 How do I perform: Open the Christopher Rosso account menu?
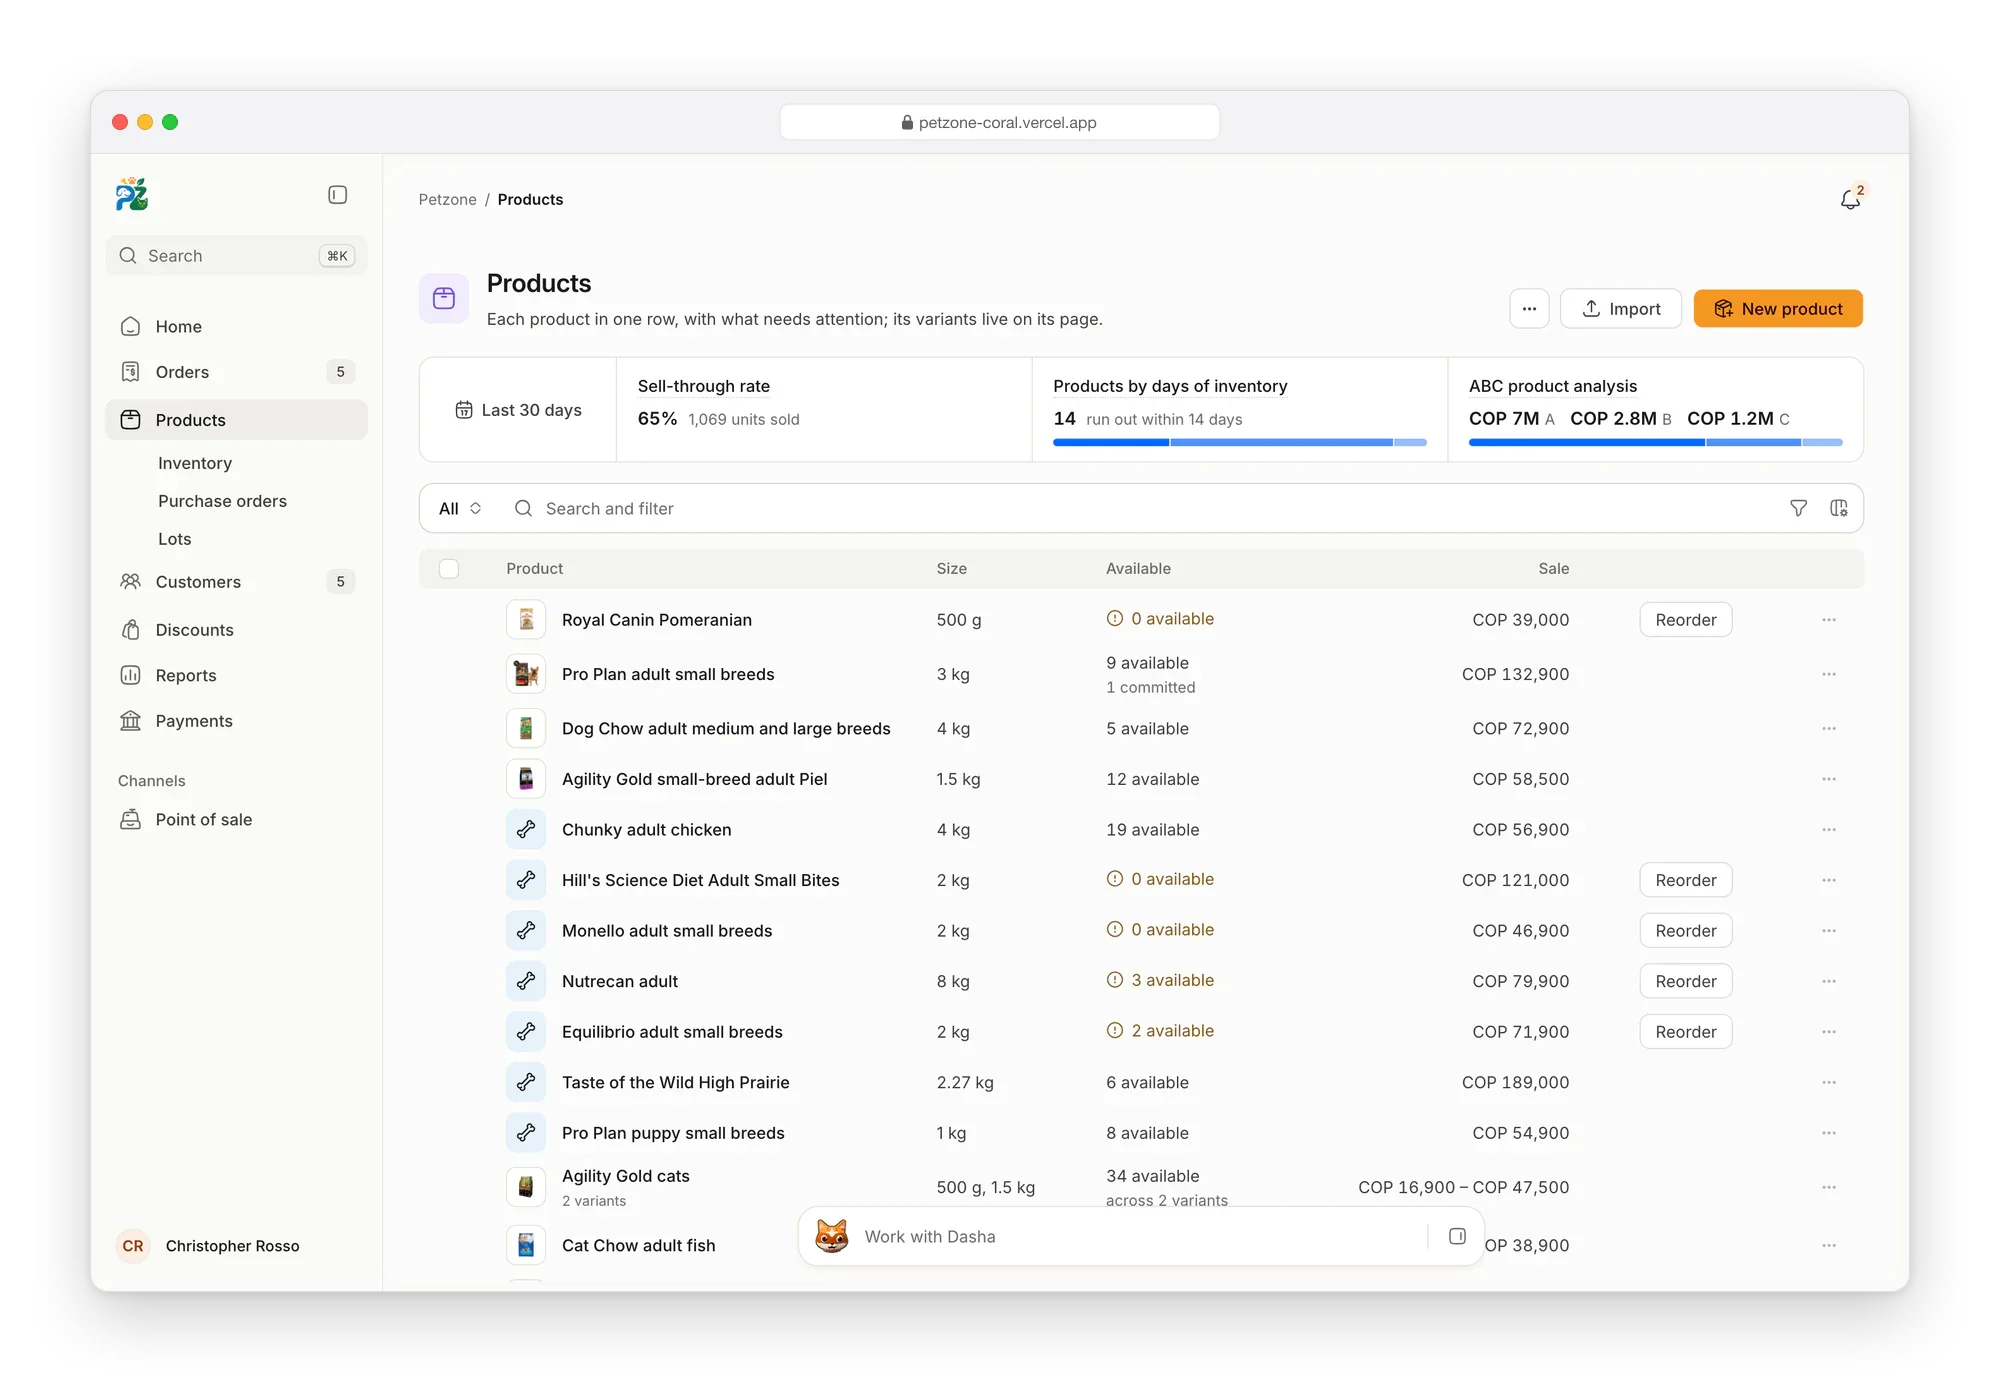(x=209, y=1246)
